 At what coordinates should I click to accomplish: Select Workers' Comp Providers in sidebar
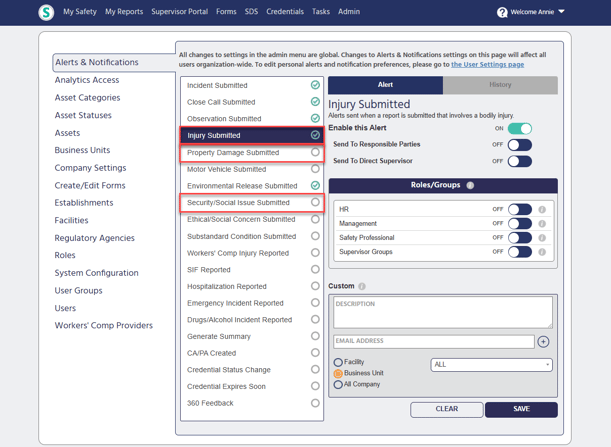[103, 326]
